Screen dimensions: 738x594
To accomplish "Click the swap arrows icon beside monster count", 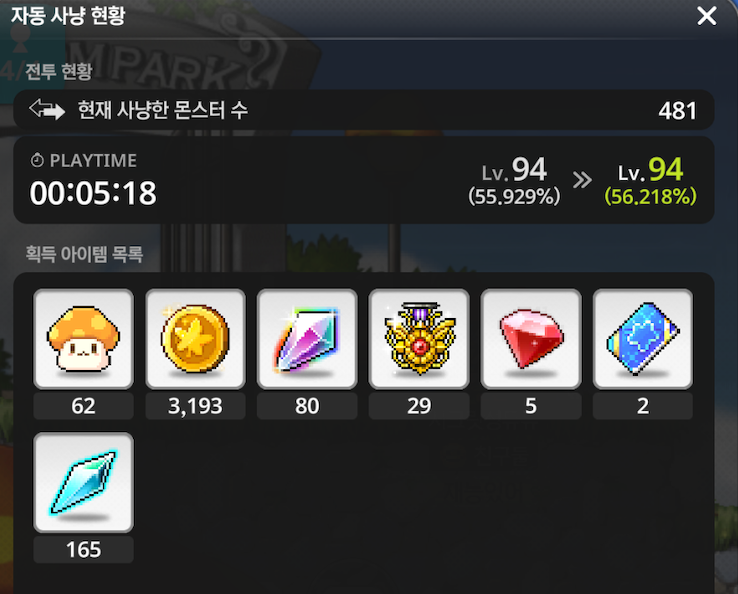I will point(47,110).
